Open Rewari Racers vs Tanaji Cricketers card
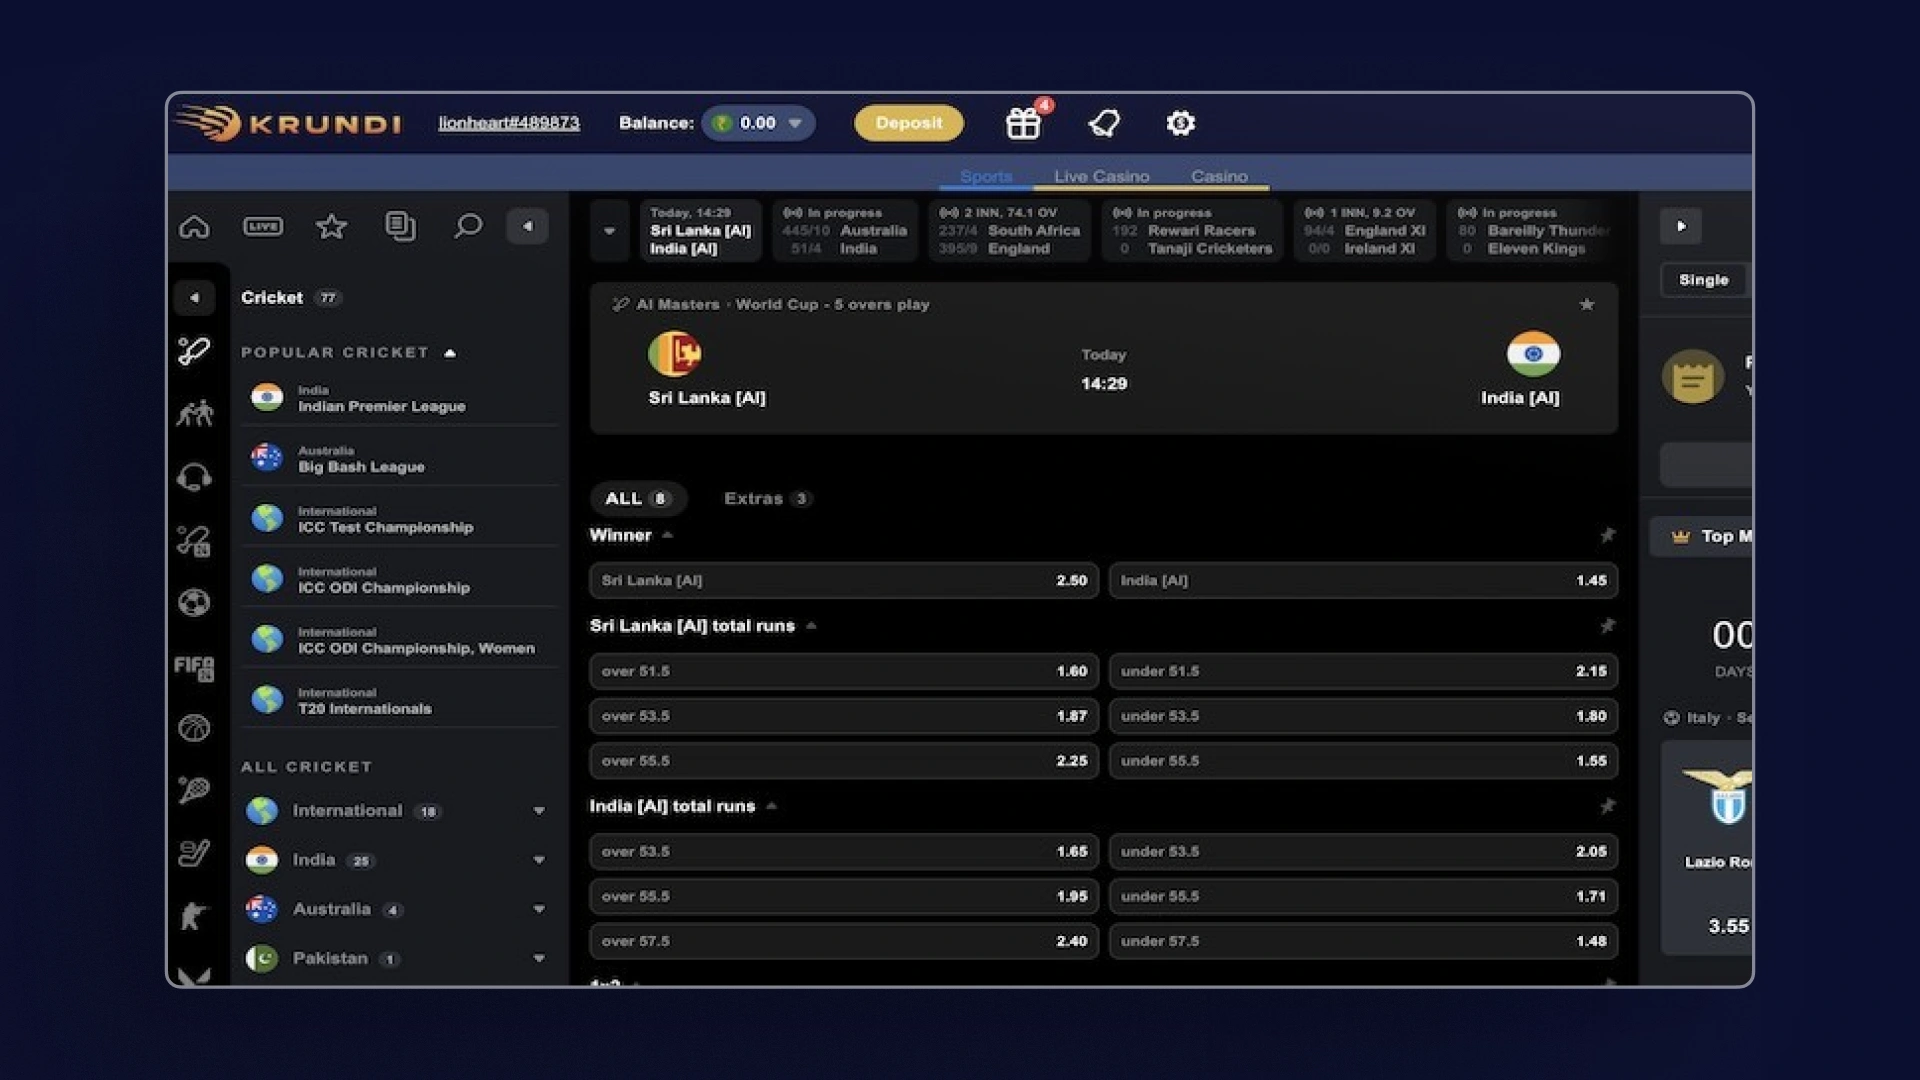 [1192, 231]
